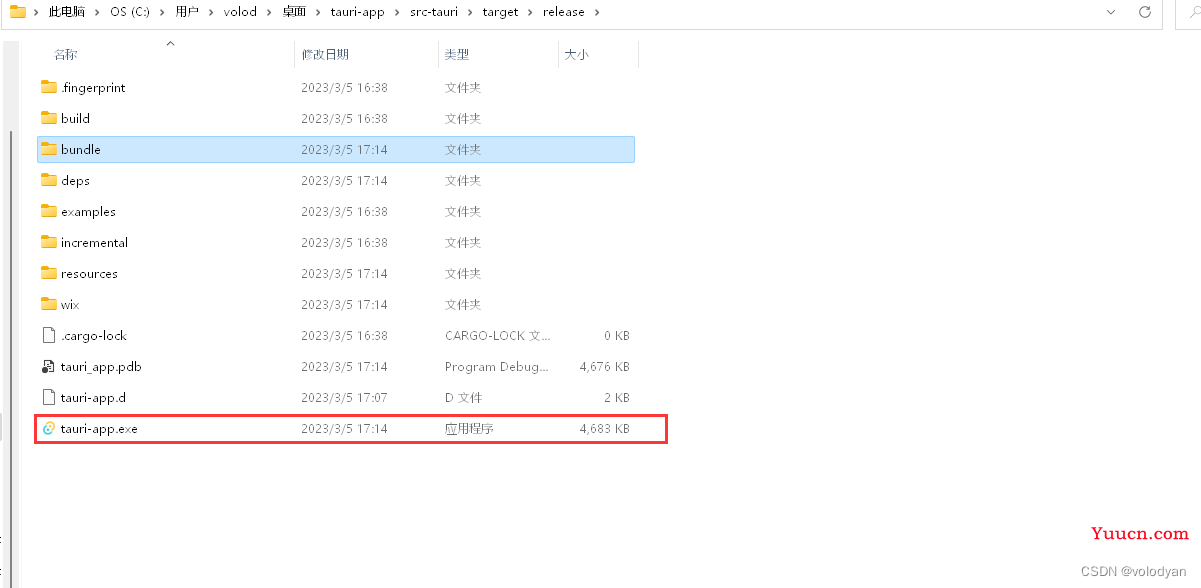Expand chevron after release in path
The width and height of the screenshot is (1201, 588).
(597, 12)
